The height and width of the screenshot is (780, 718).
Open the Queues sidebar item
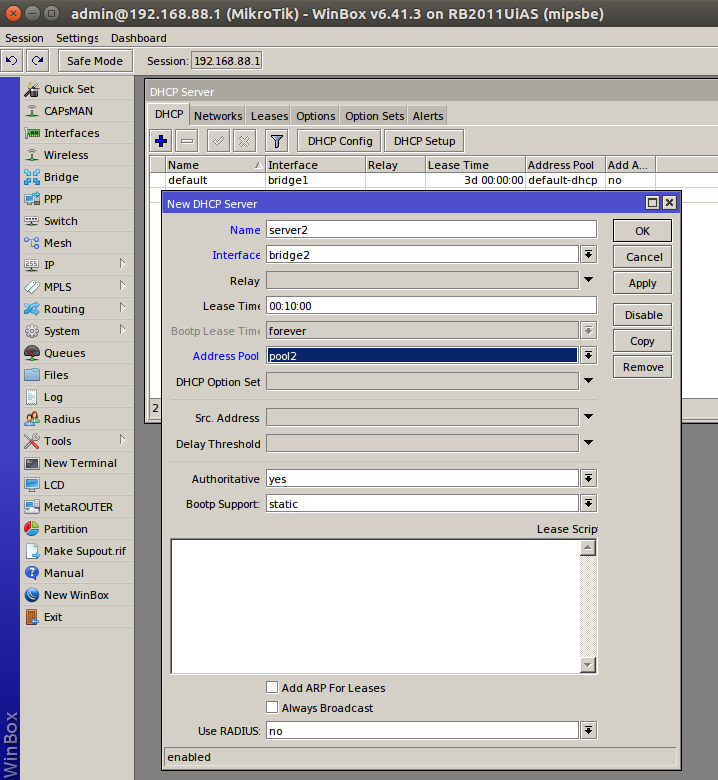[x=64, y=353]
